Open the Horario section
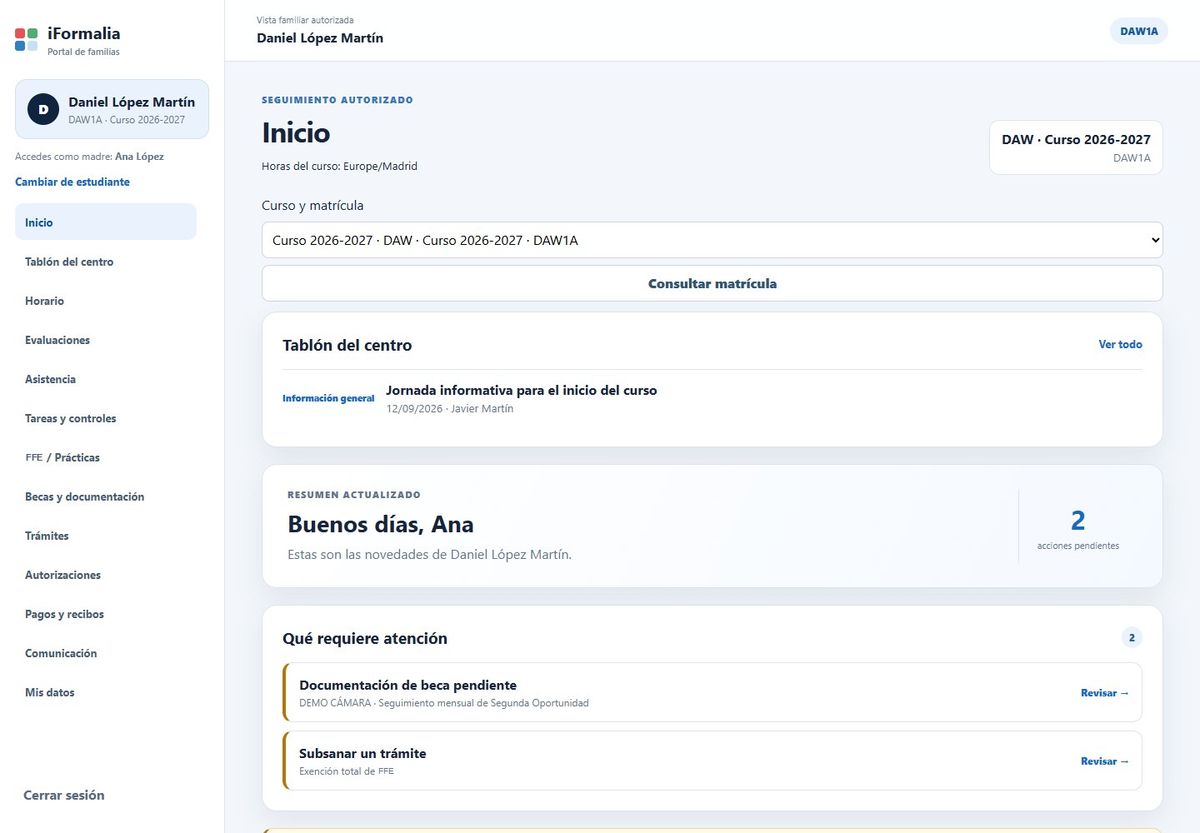This screenshot has width=1200, height=833. [105, 301]
